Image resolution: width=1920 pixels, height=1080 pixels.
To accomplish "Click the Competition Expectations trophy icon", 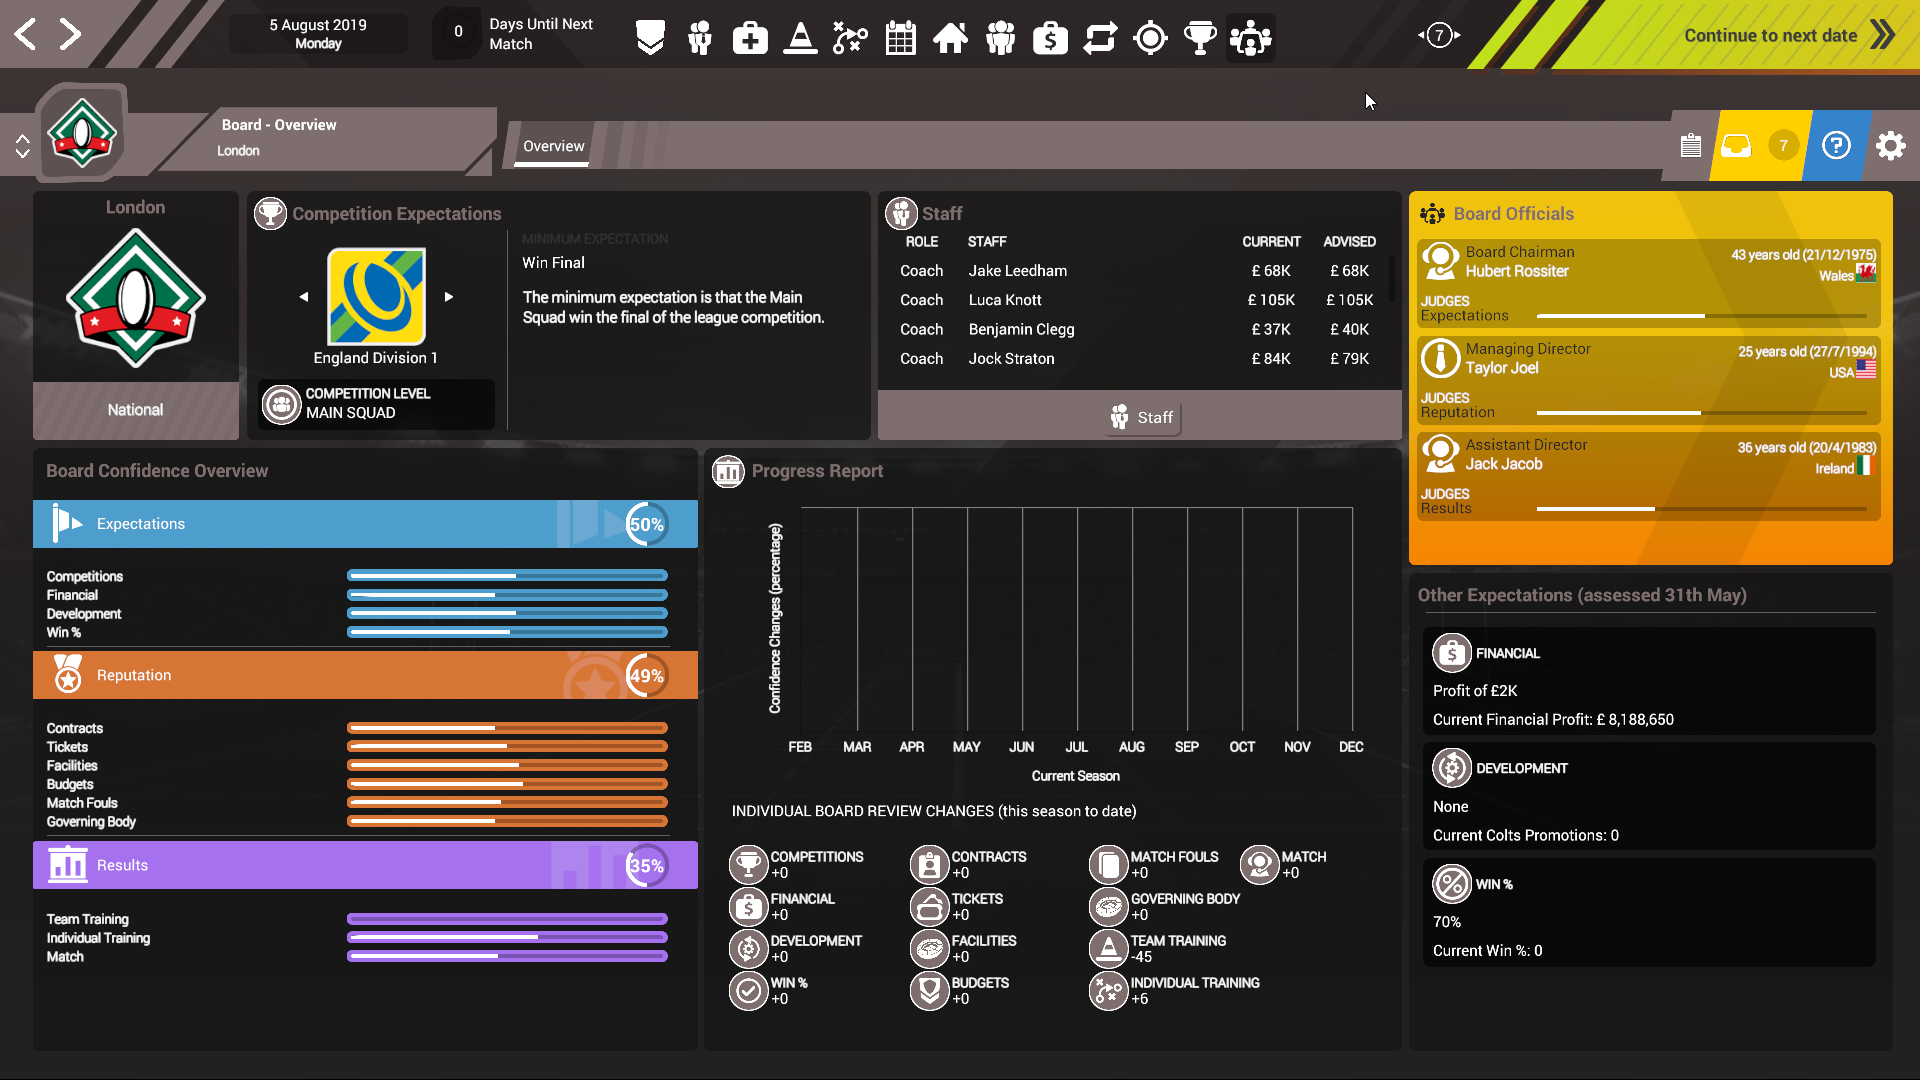I will click(x=270, y=213).
